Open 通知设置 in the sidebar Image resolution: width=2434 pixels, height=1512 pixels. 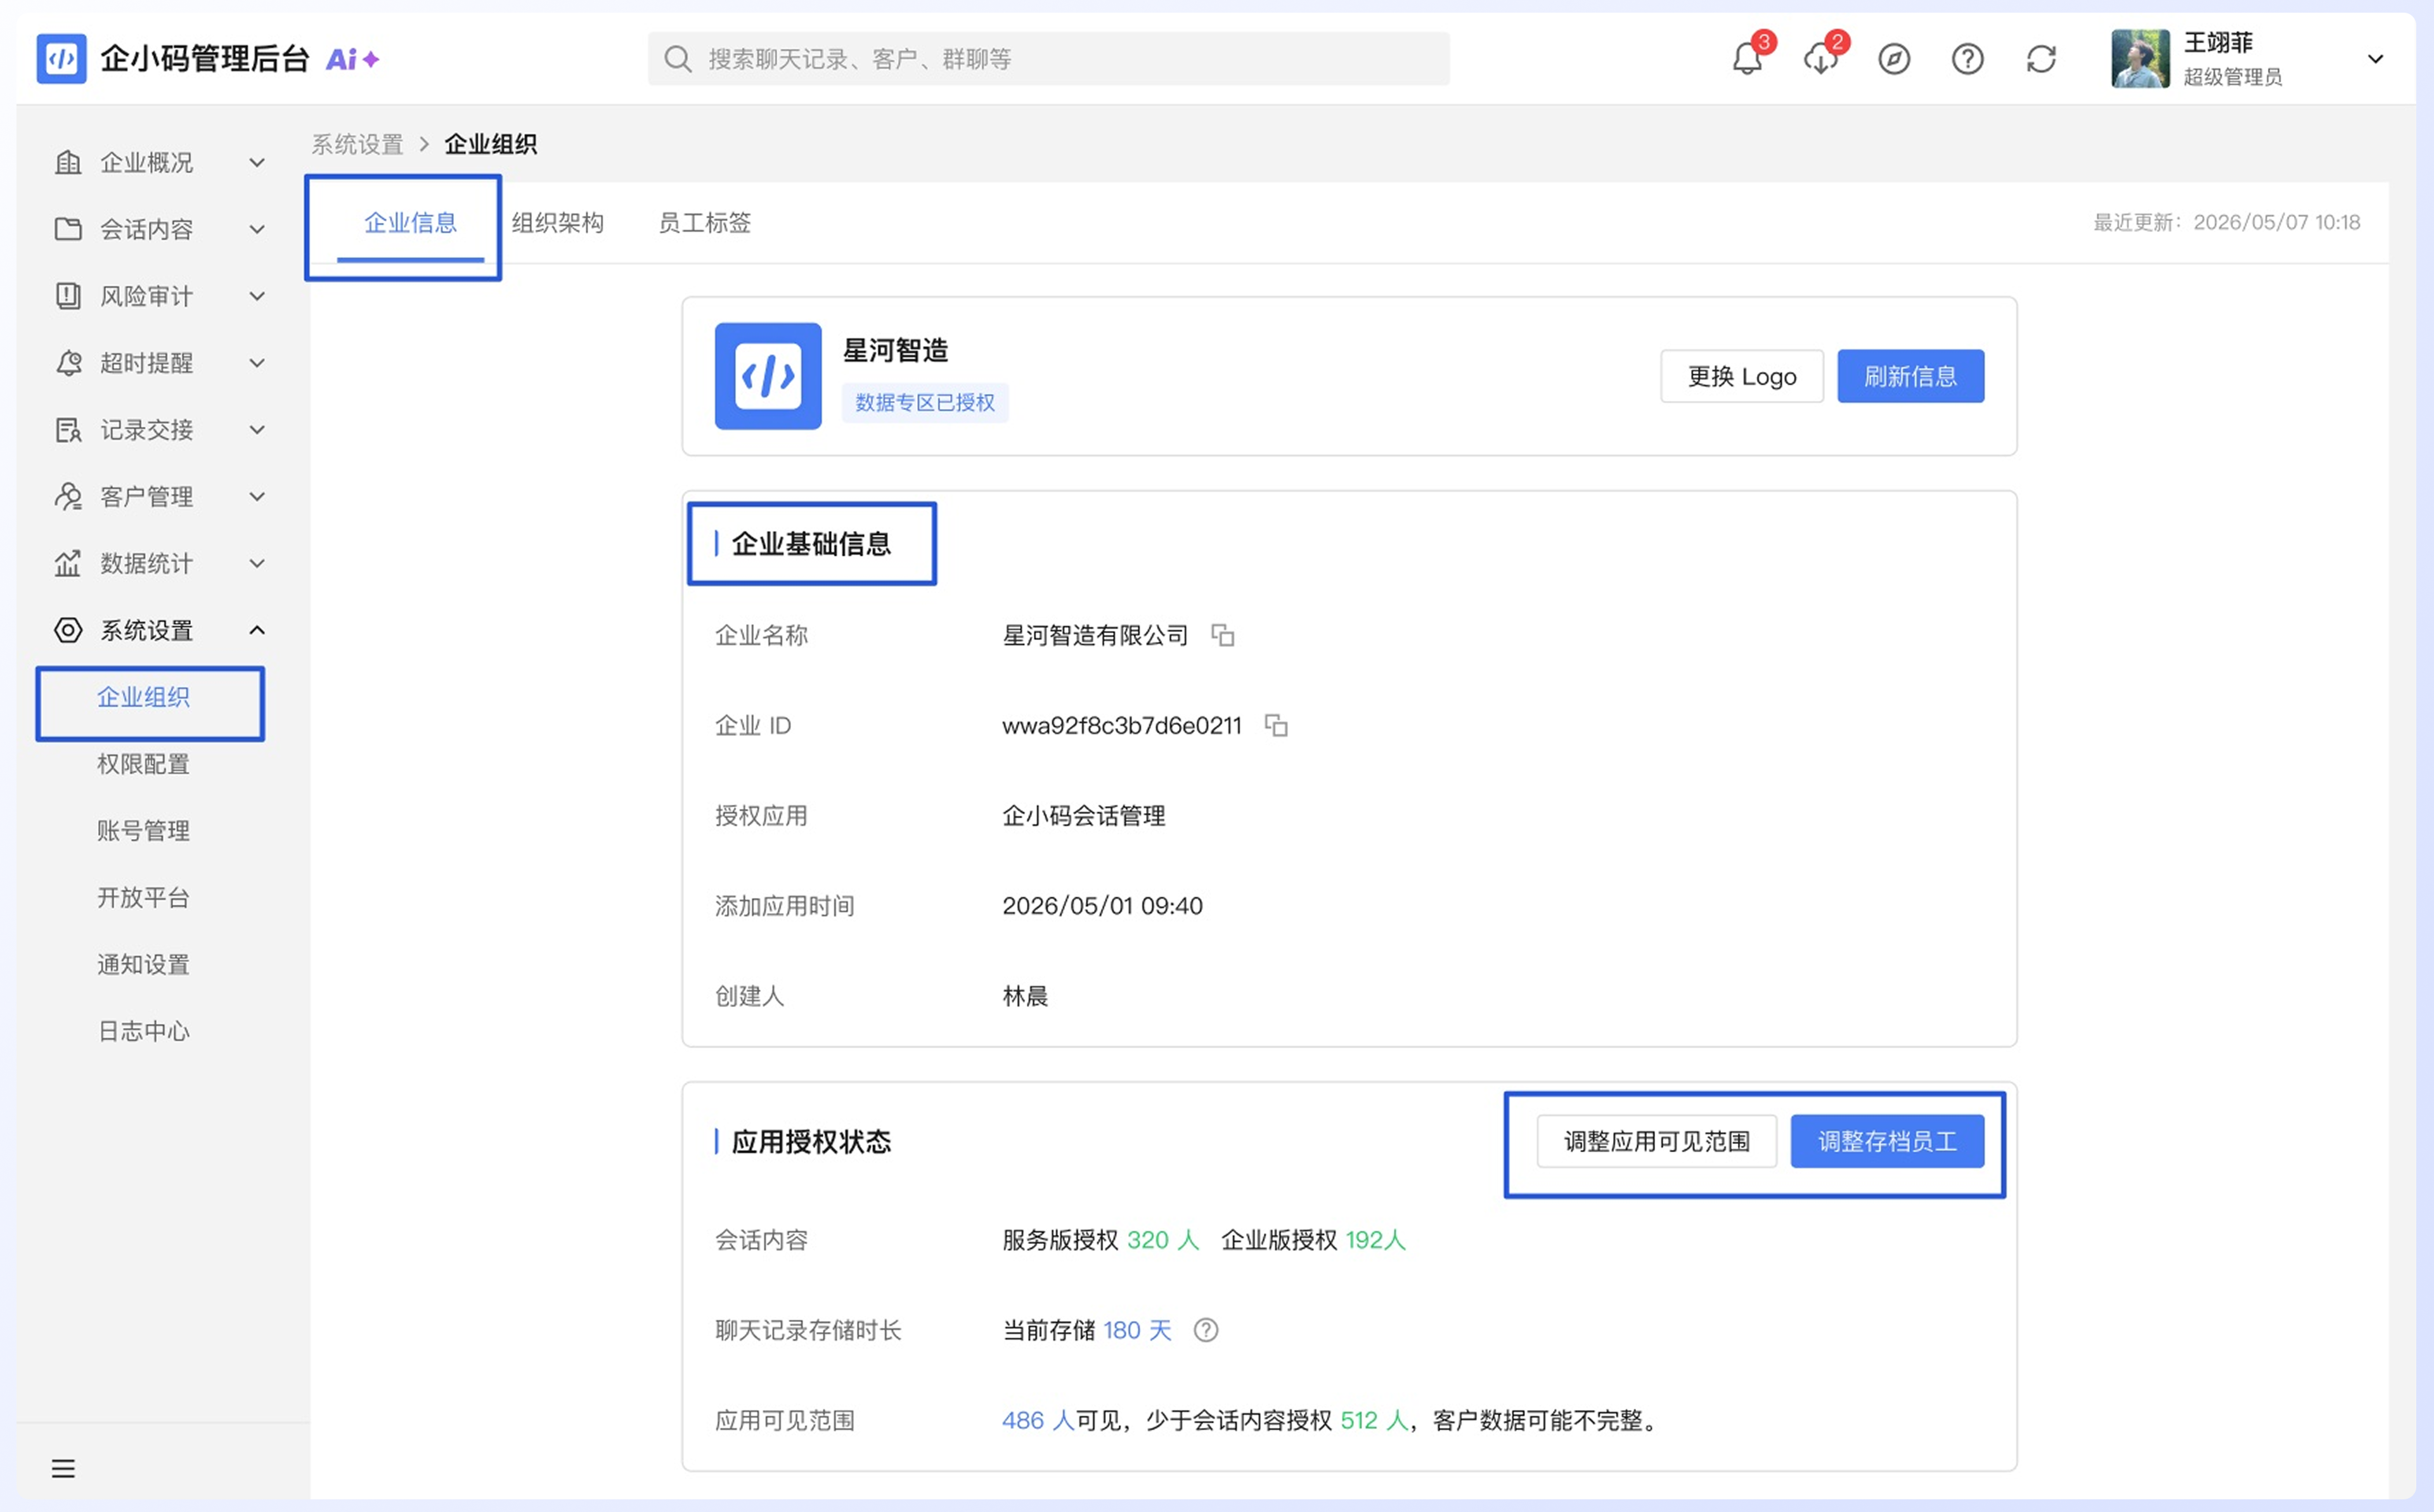click(143, 965)
